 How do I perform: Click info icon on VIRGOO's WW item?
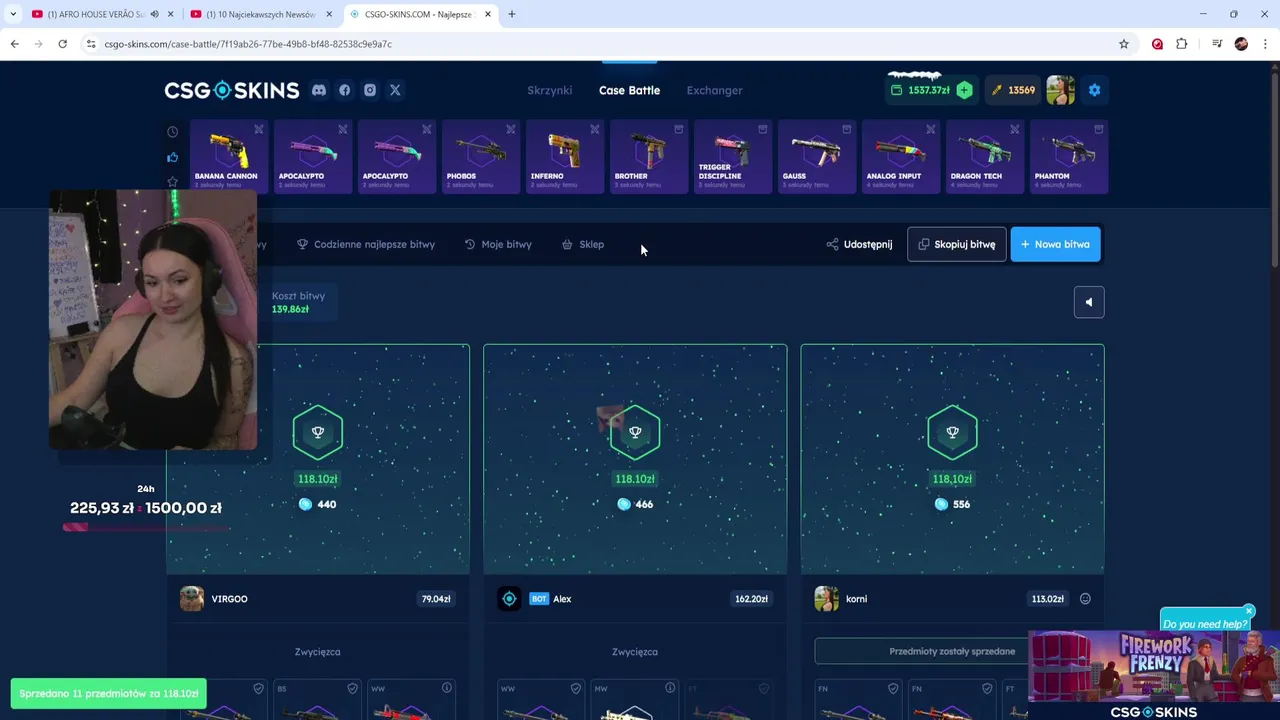[447, 688]
